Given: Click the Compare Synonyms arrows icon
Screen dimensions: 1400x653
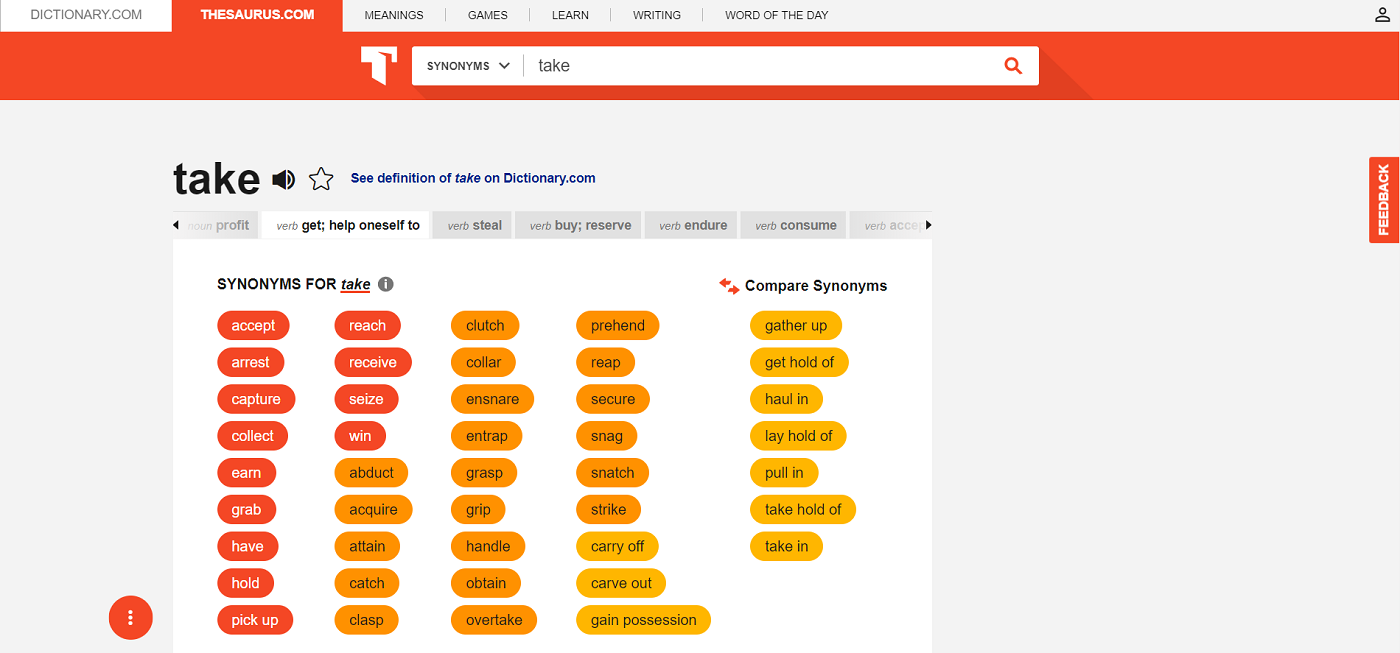Looking at the screenshot, I should pyautogui.click(x=727, y=285).
